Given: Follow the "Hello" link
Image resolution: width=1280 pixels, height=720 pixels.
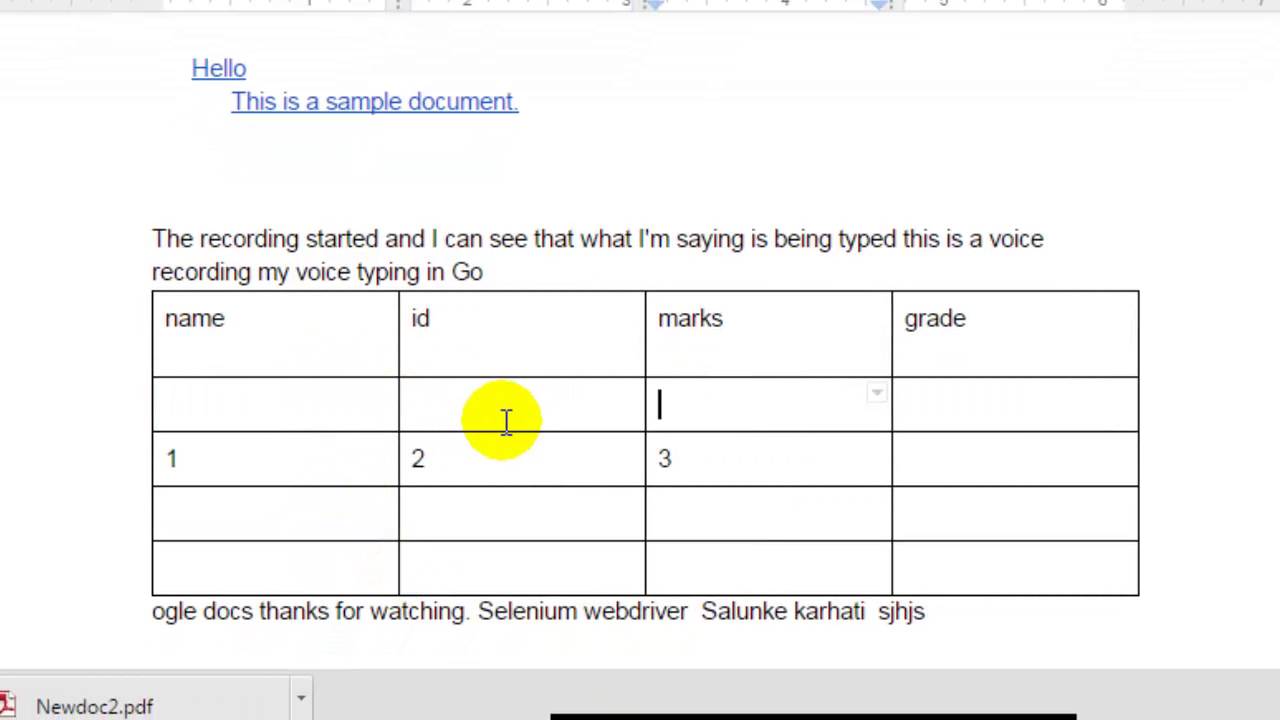Looking at the screenshot, I should (219, 68).
